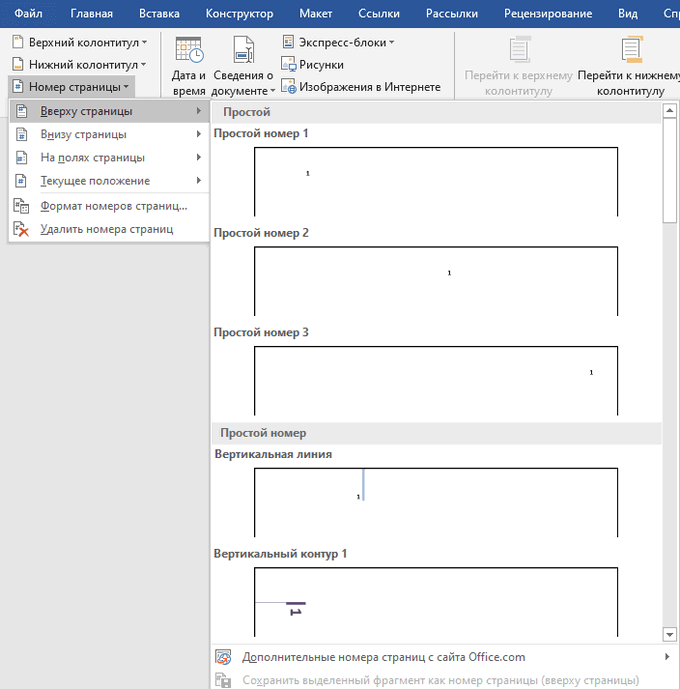
Task: Open the Сведения о документе dropdown arrow
Action: [x=272, y=91]
